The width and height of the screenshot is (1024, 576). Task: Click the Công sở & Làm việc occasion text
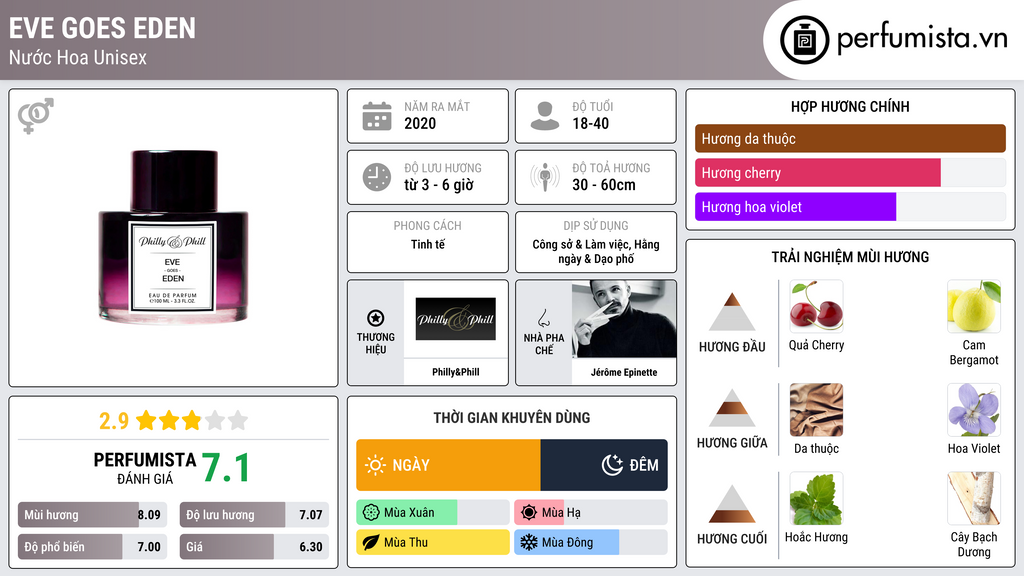596,251
